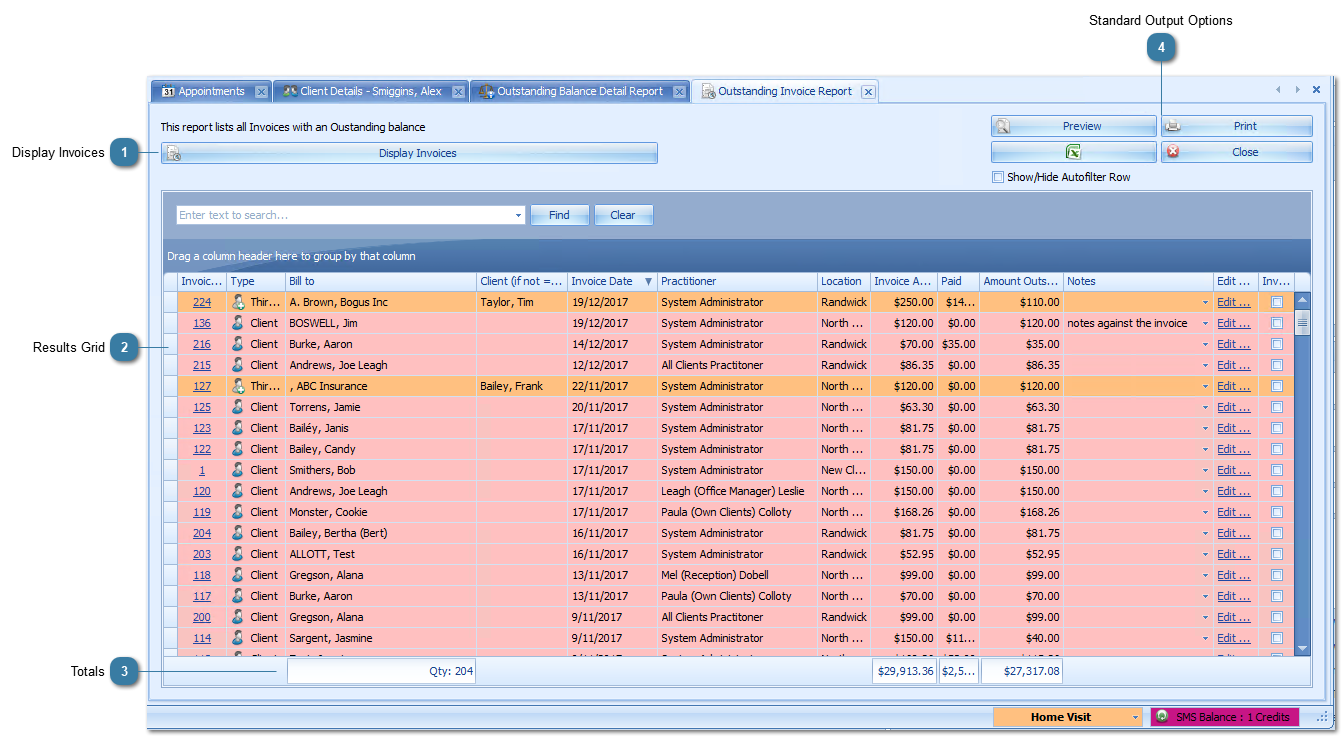Screen dimensions: 1344x739
Task: Click the grid scrollbar down arrow
Action: (x=1303, y=649)
